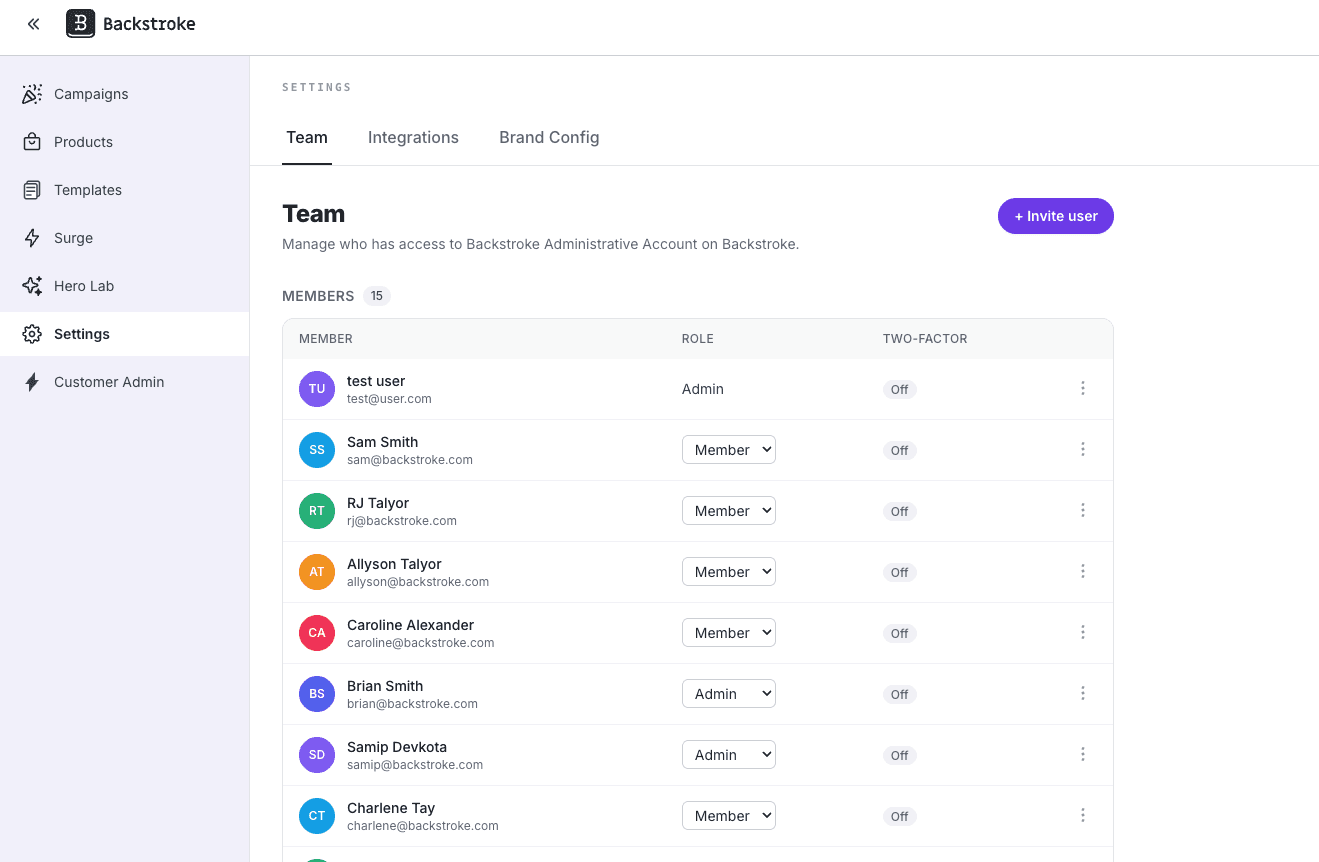Click the Backstroke logo icon
The image size is (1319, 862).
(81, 24)
